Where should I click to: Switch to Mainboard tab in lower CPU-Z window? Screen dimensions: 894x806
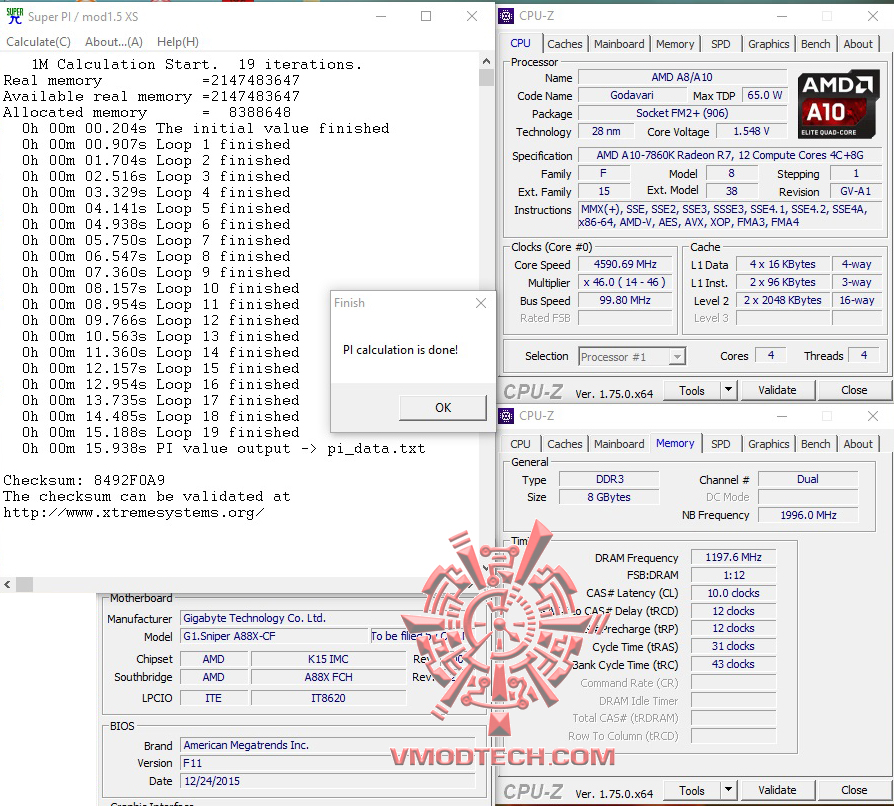point(619,444)
